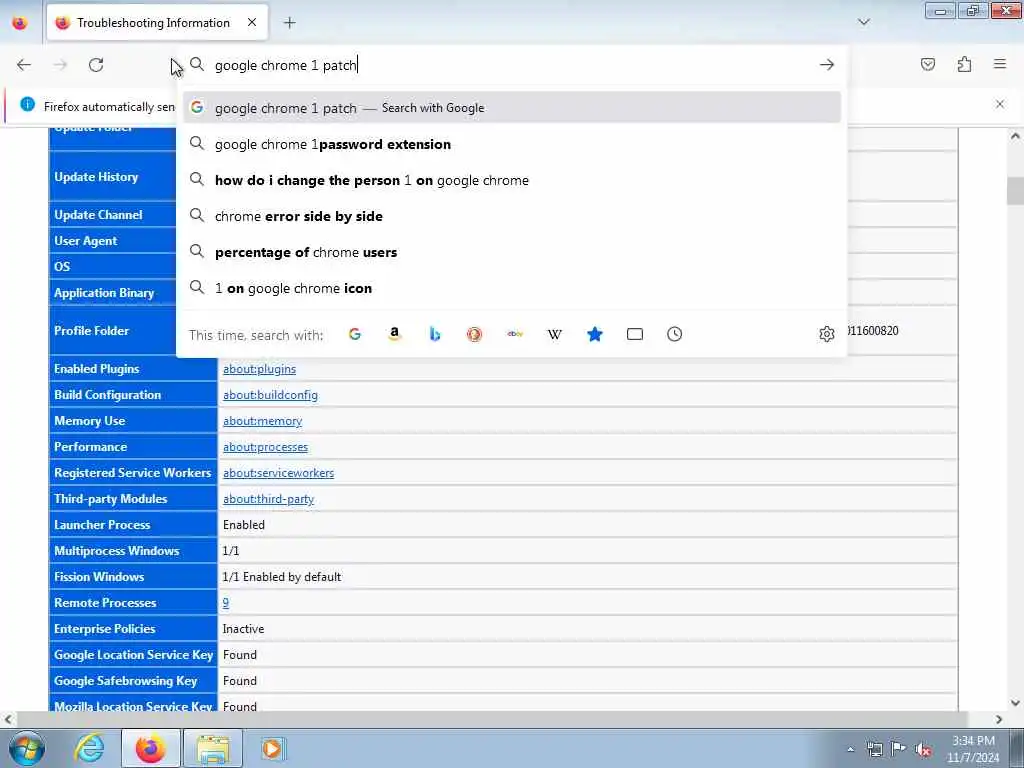
Task: Open the about:third-party link
Action: point(268,499)
